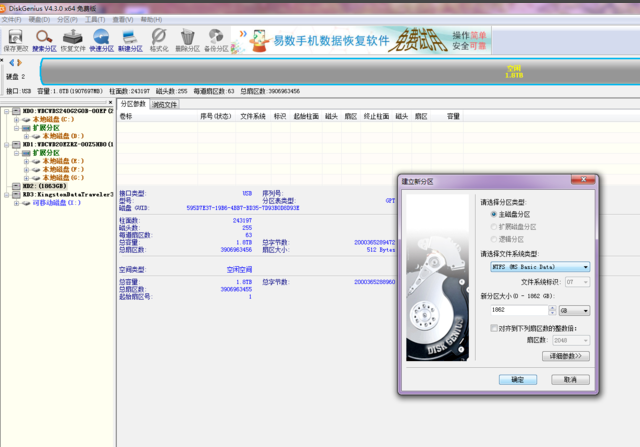The height and width of the screenshot is (447, 640).
Task: Click the Backup Partition (备份分区) toolbar icon
Action: pyautogui.click(x=216, y=40)
